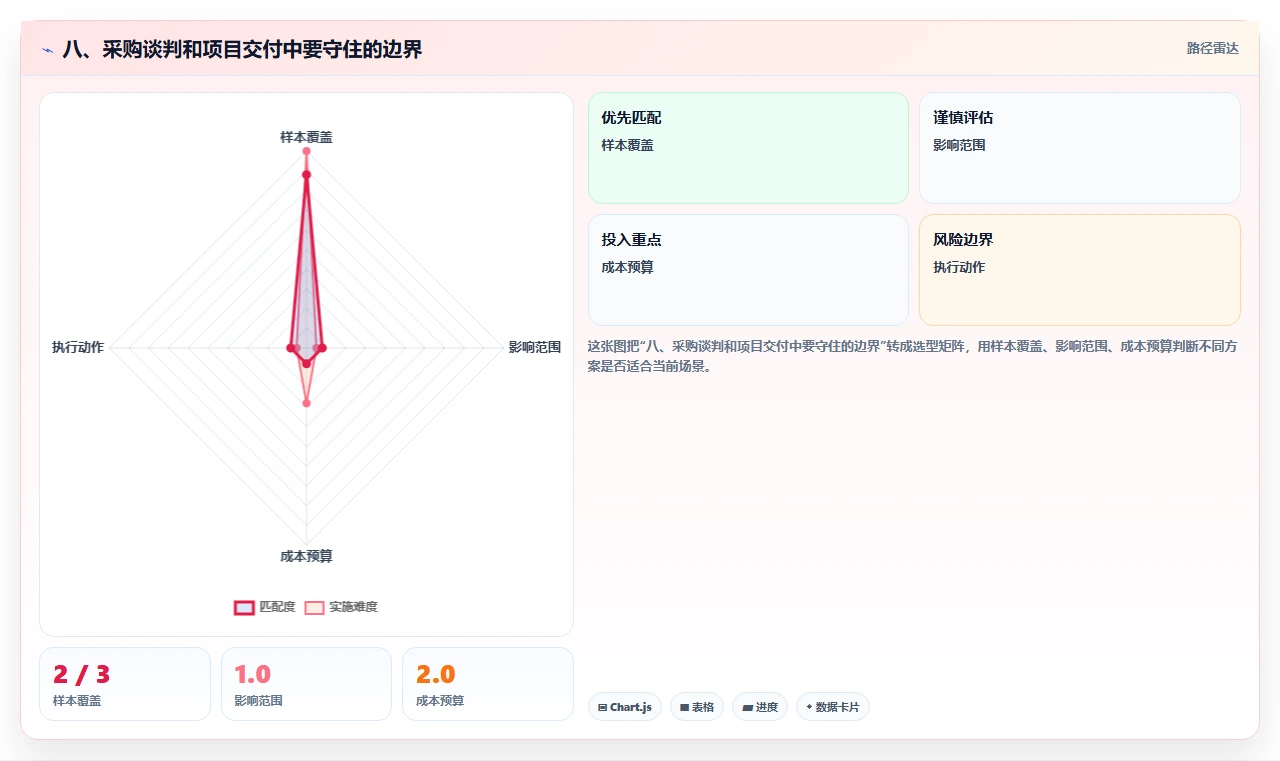Click the 实施难度 data point on 成本预算 axis
Screen dimensions: 1280x761
[306, 403]
